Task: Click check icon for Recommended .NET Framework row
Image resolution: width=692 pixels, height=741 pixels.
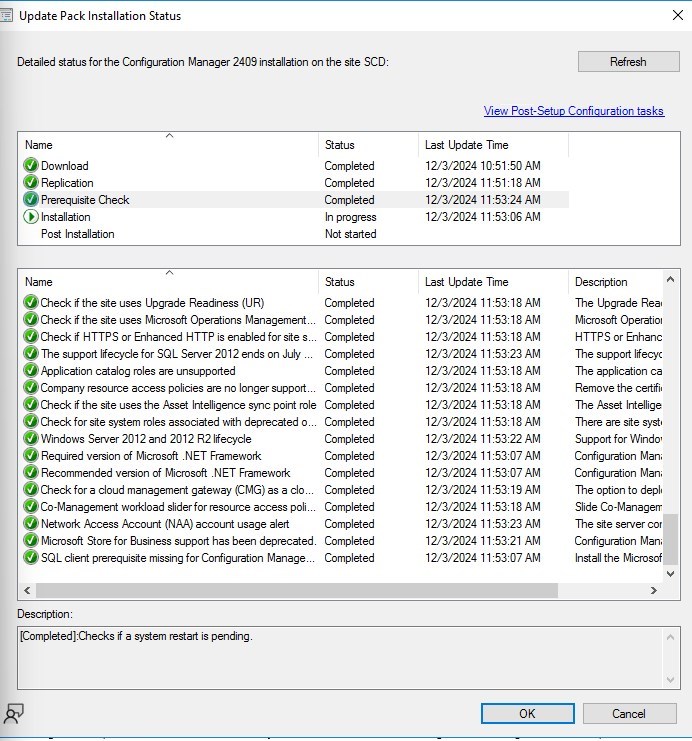Action: pos(31,473)
